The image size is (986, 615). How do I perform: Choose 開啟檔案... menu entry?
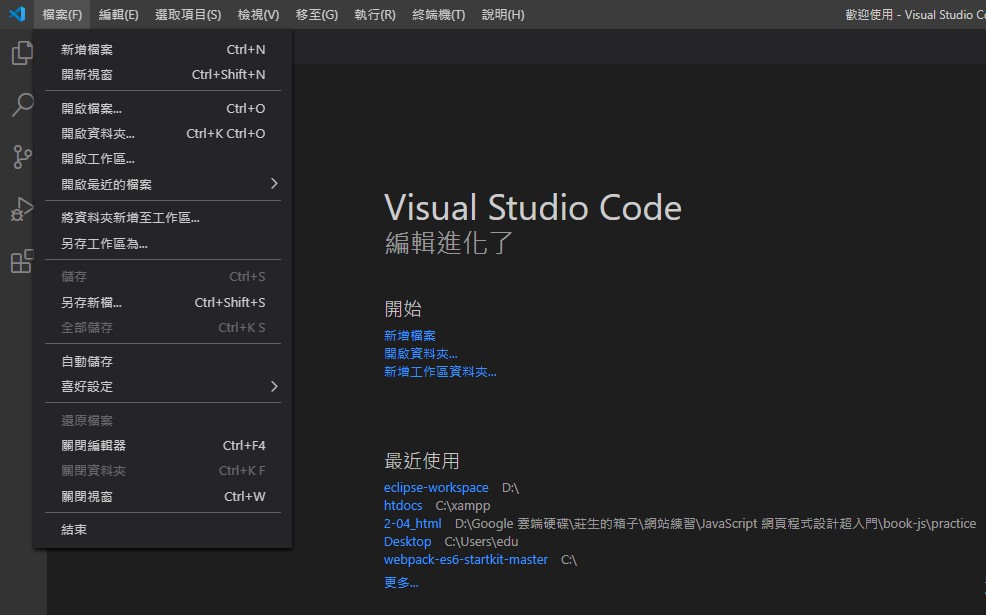pyautogui.click(x=163, y=109)
